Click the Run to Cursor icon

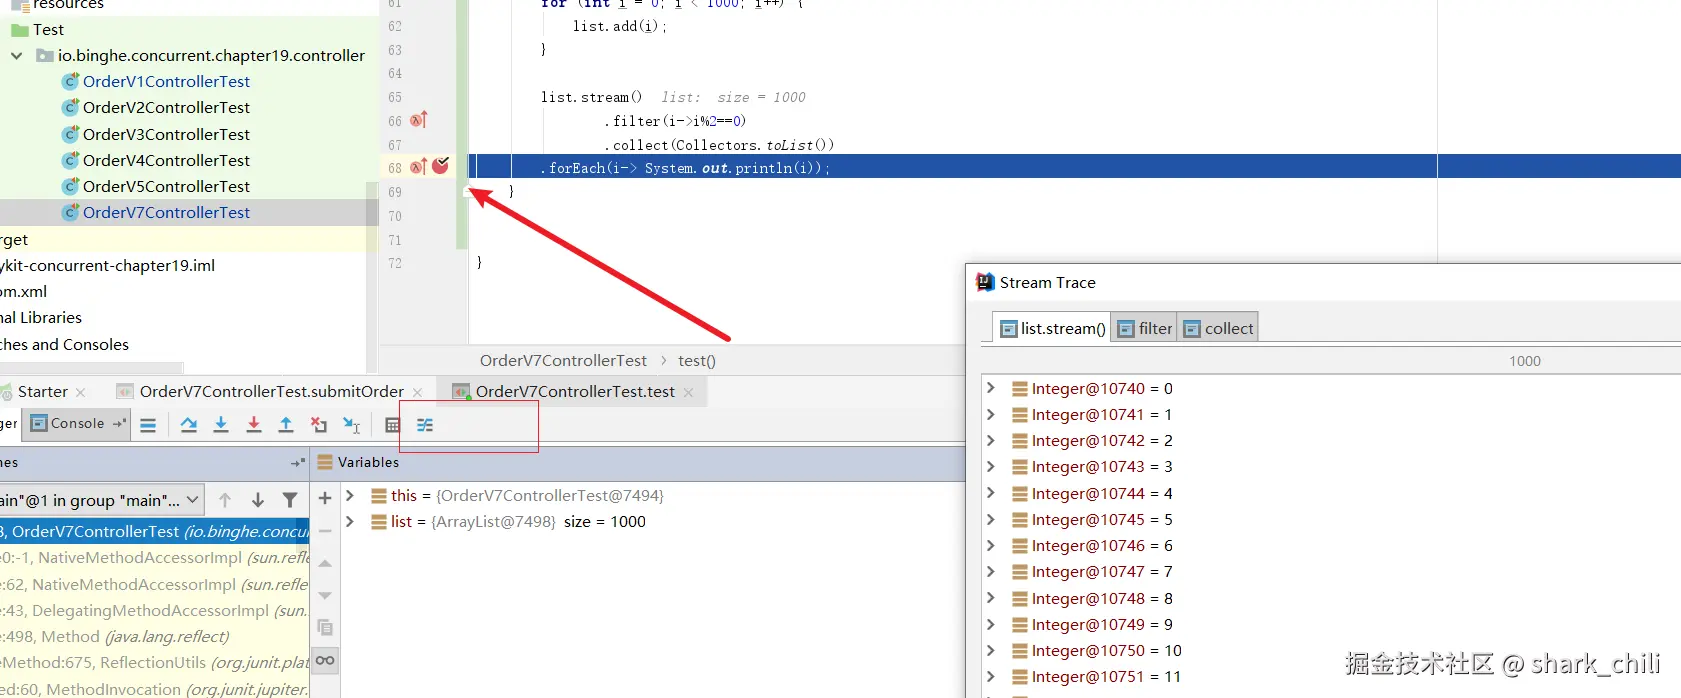(x=351, y=425)
